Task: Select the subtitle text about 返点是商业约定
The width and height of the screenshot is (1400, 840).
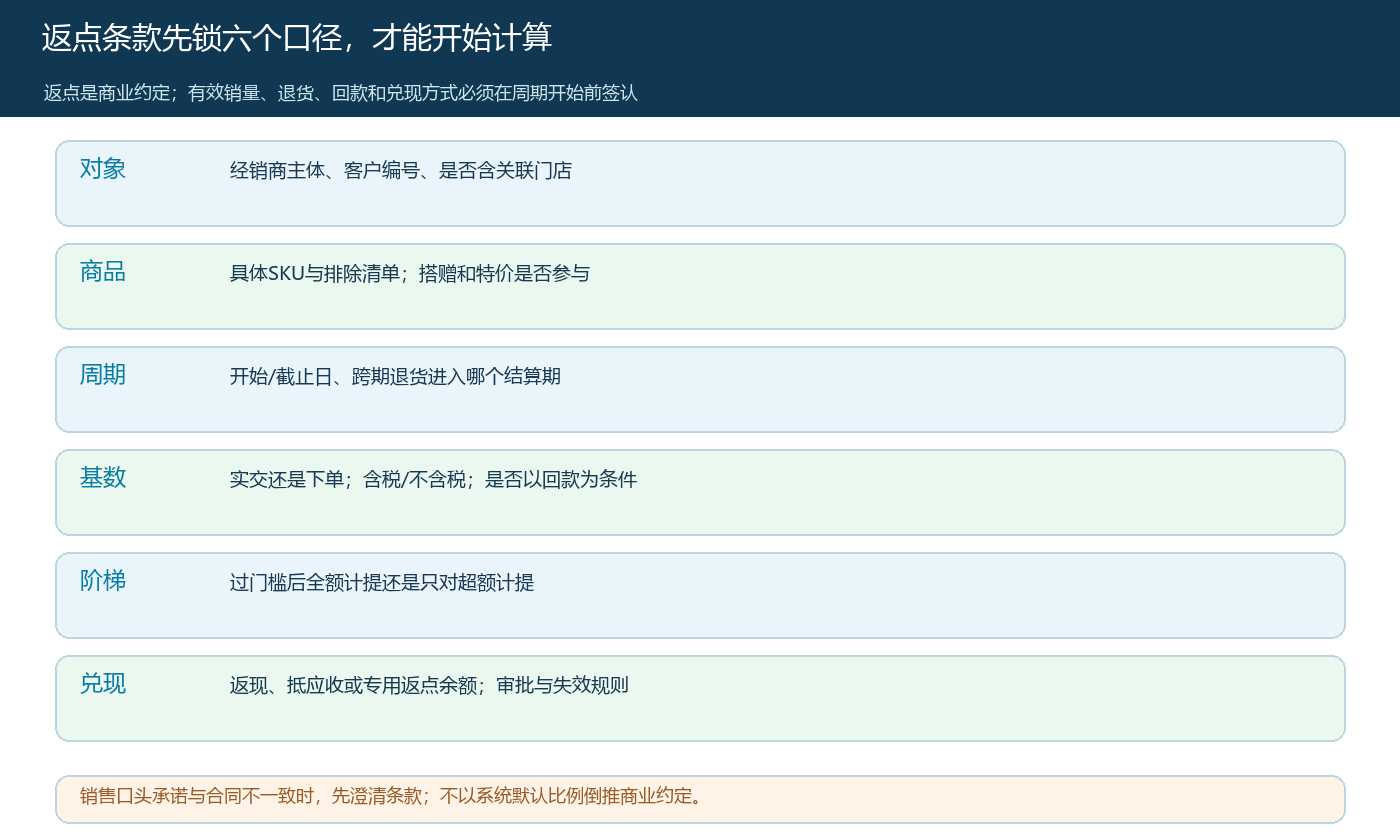Action: pyautogui.click(x=341, y=93)
